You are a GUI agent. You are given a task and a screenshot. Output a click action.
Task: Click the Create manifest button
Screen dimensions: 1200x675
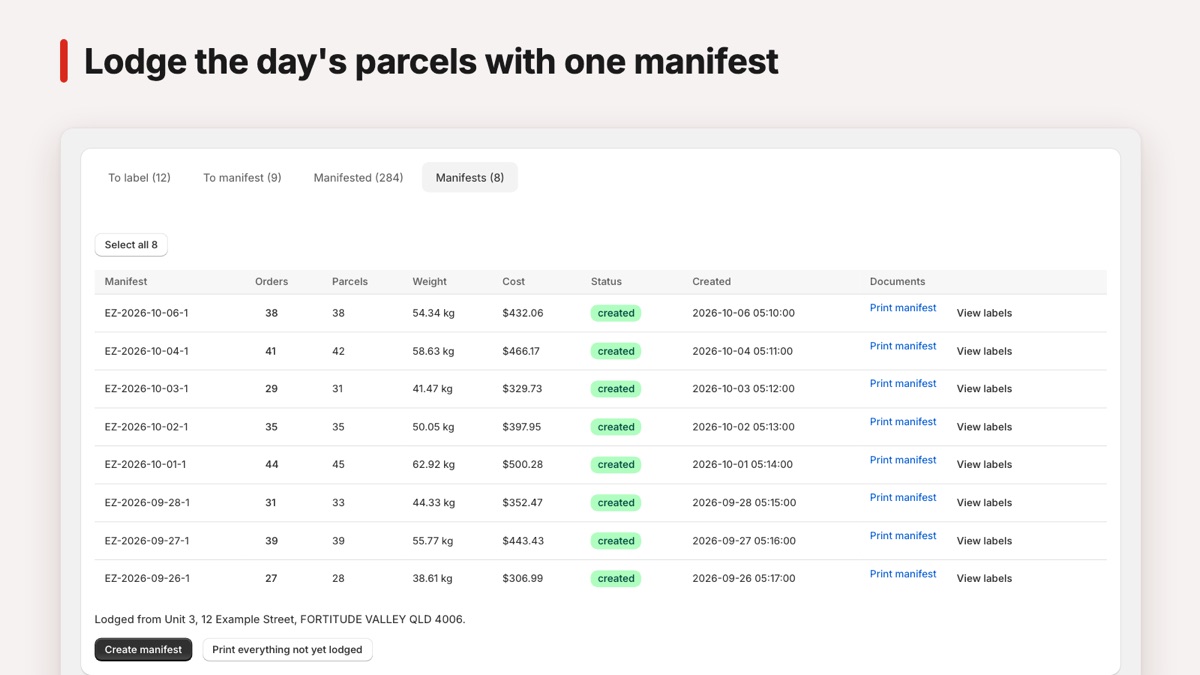(143, 650)
